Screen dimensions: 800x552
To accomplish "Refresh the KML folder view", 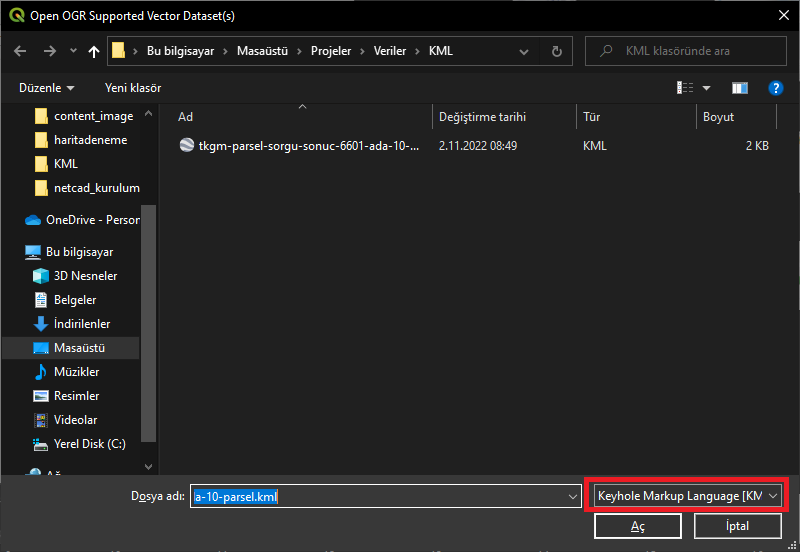I will click(557, 51).
